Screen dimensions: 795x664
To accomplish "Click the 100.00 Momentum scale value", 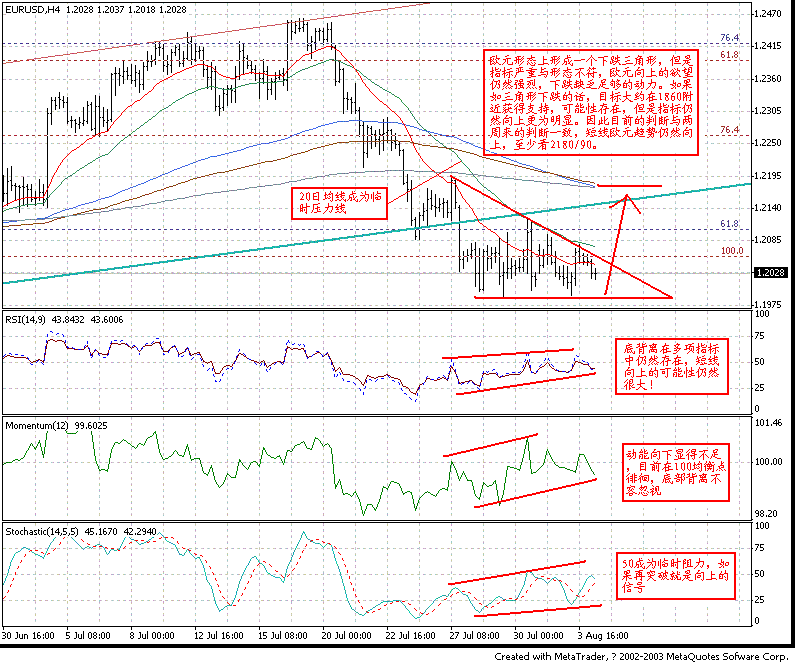I will coord(768,462).
